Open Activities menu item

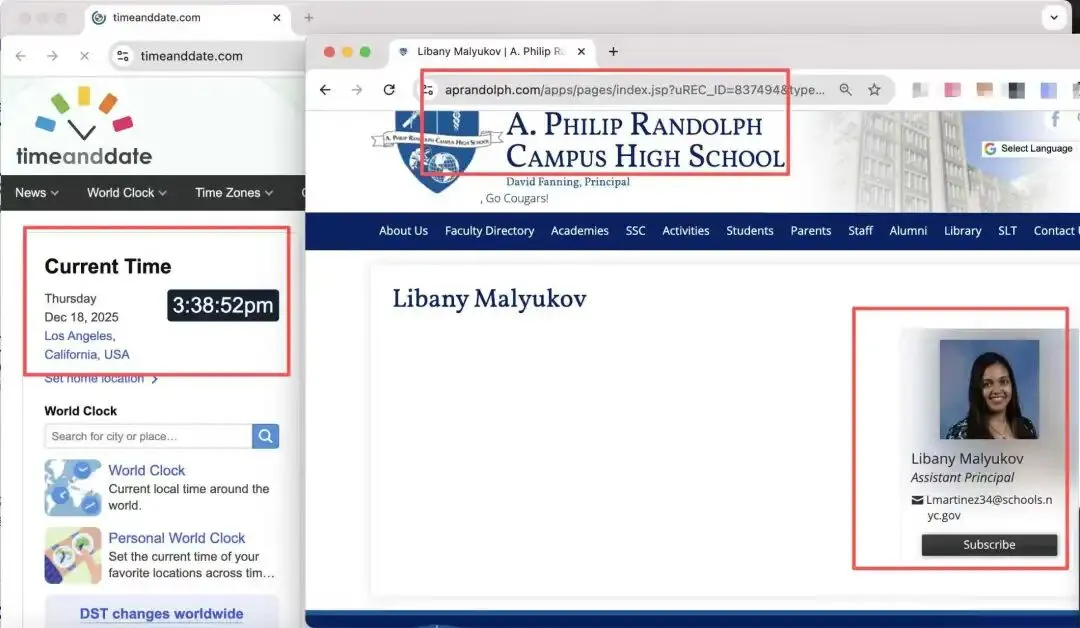(x=685, y=231)
